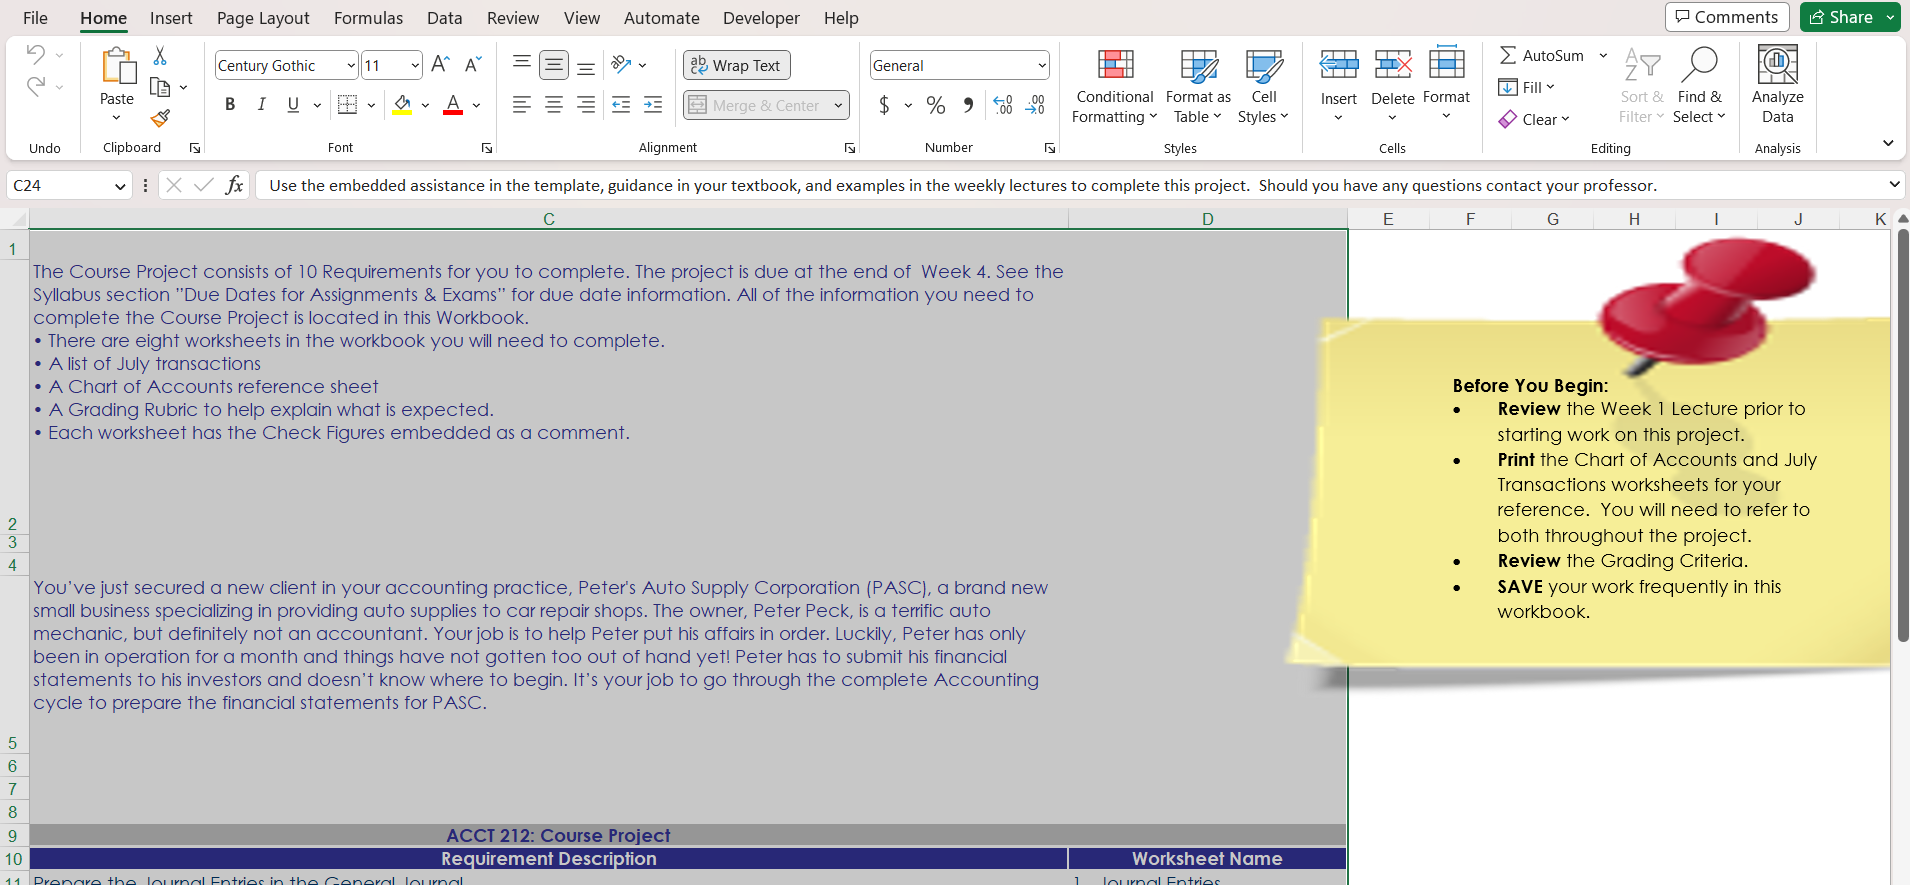Open borders dropdown arrow
1910x885 pixels.
pyautogui.click(x=371, y=105)
